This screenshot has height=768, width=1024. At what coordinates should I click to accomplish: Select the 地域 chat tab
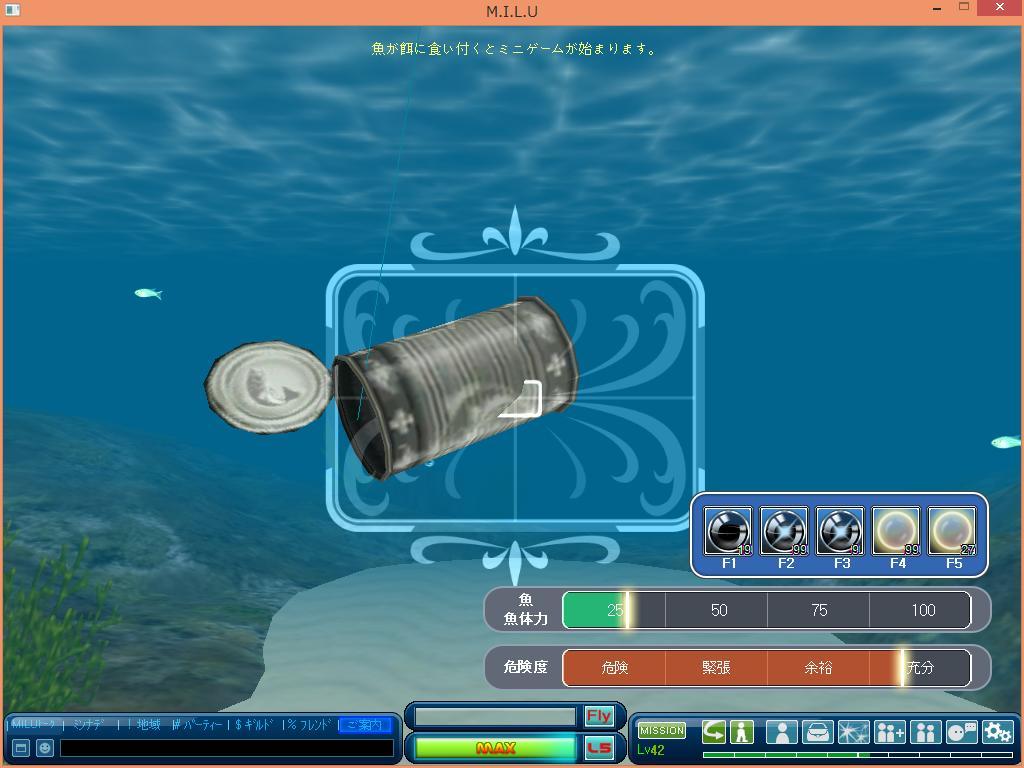(x=148, y=724)
